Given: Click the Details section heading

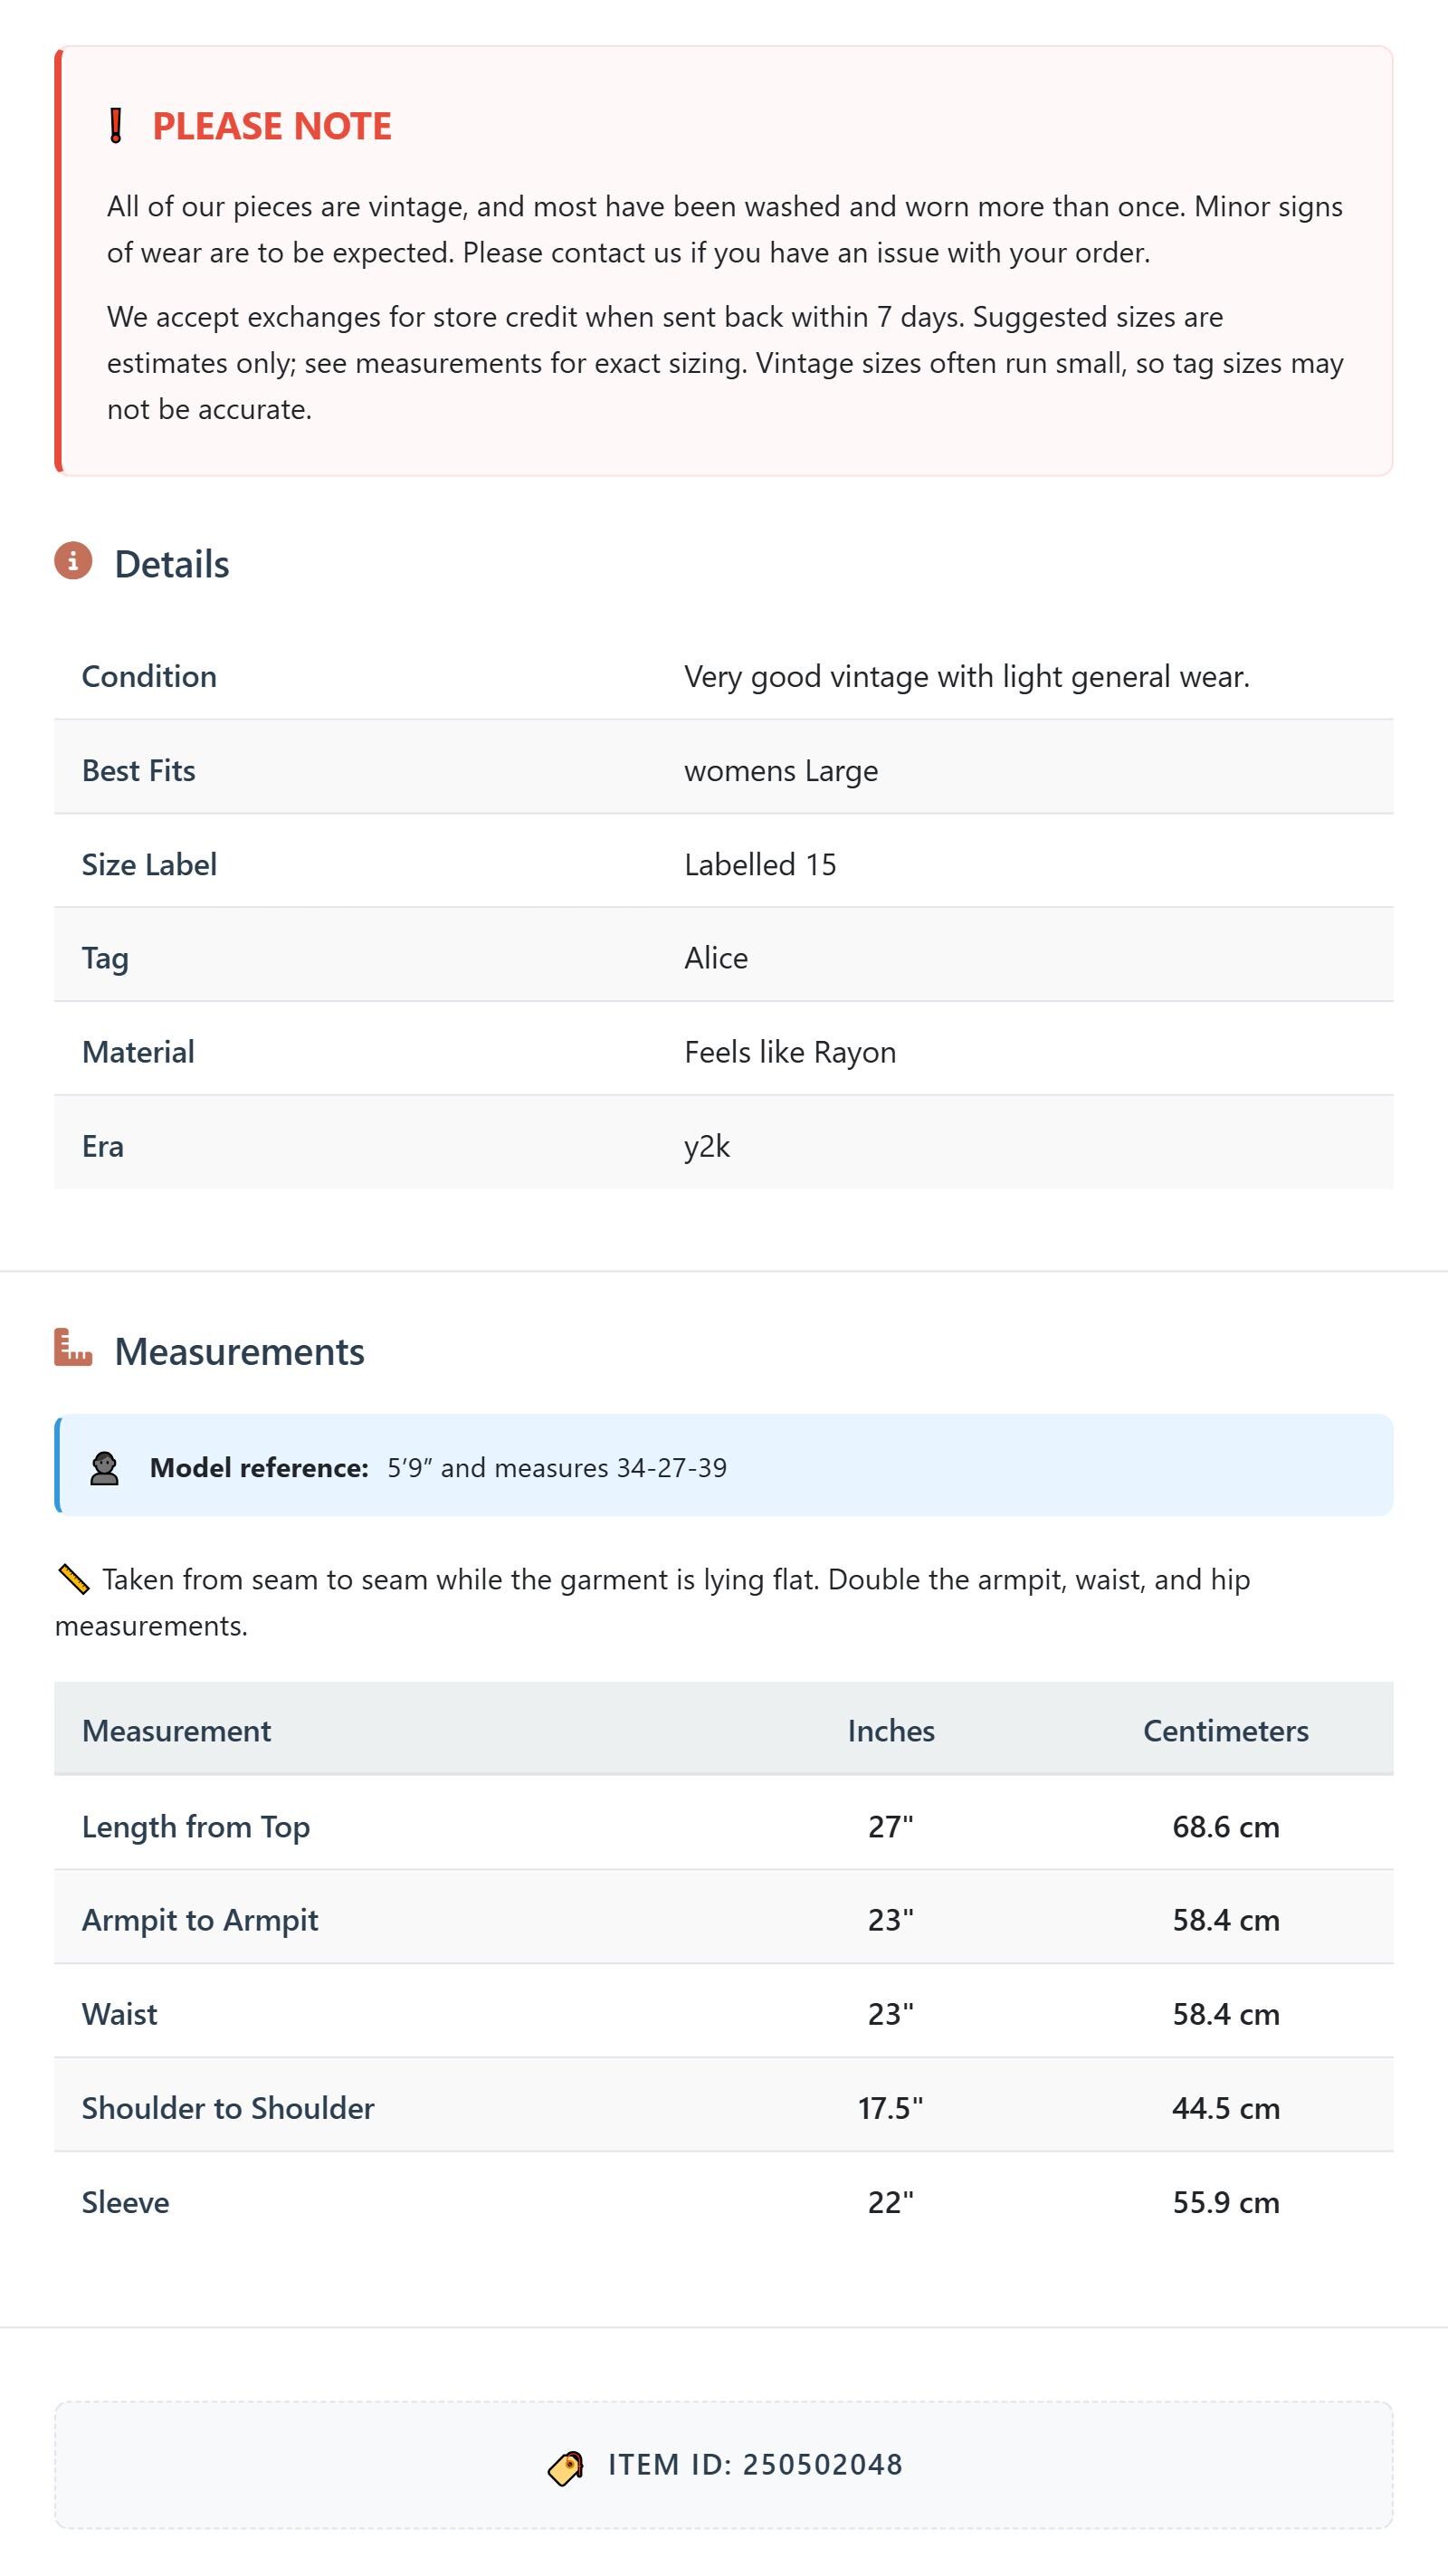Looking at the screenshot, I should click(172, 564).
